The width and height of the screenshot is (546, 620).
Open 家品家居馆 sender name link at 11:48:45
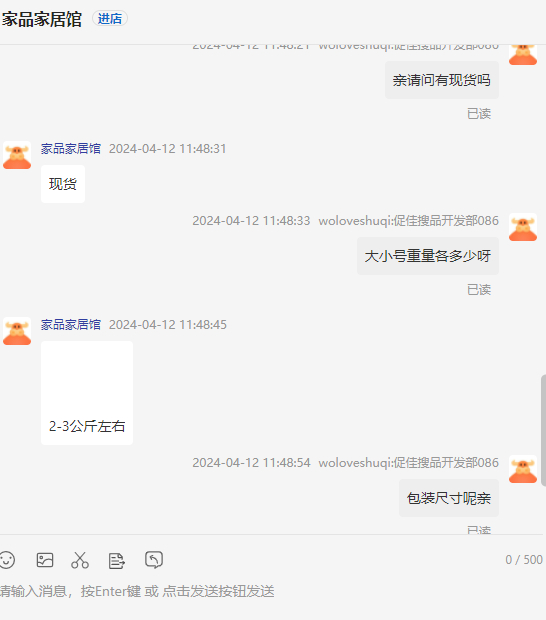pyautogui.click(x=71, y=325)
